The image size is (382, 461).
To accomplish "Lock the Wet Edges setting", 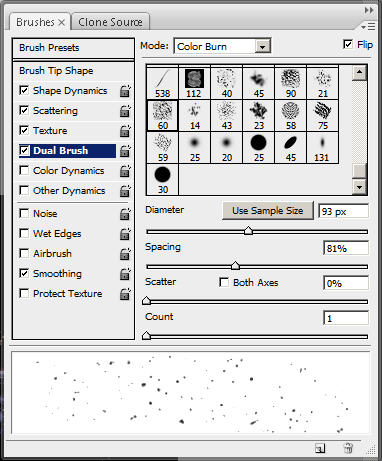I will click(x=125, y=234).
